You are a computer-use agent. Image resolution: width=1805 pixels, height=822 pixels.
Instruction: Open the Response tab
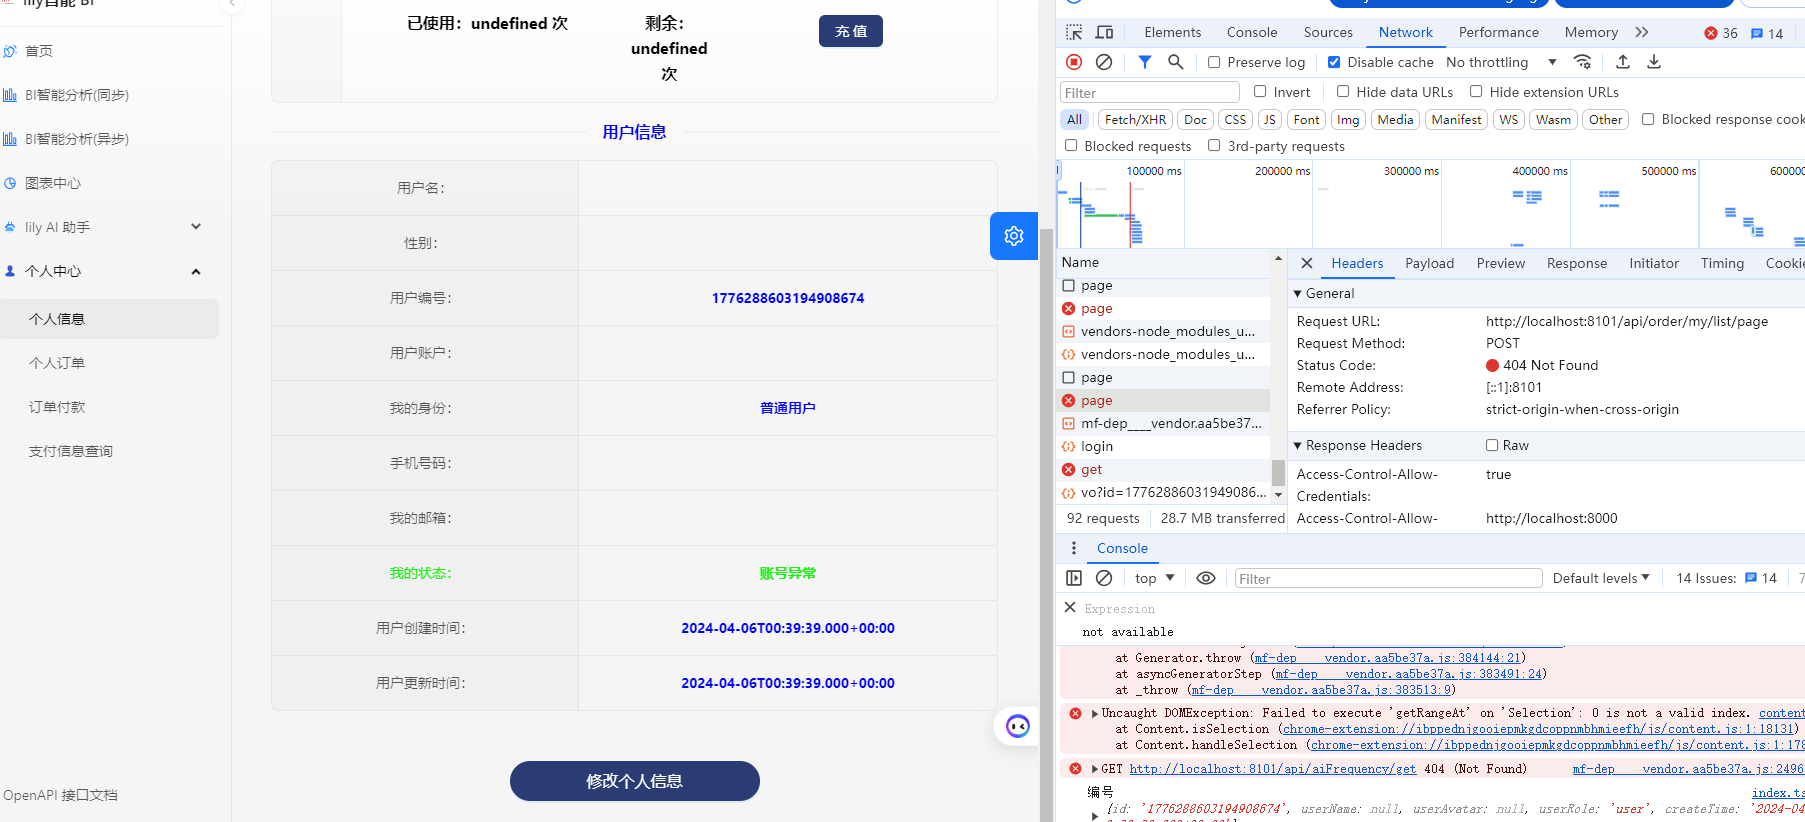pos(1577,263)
